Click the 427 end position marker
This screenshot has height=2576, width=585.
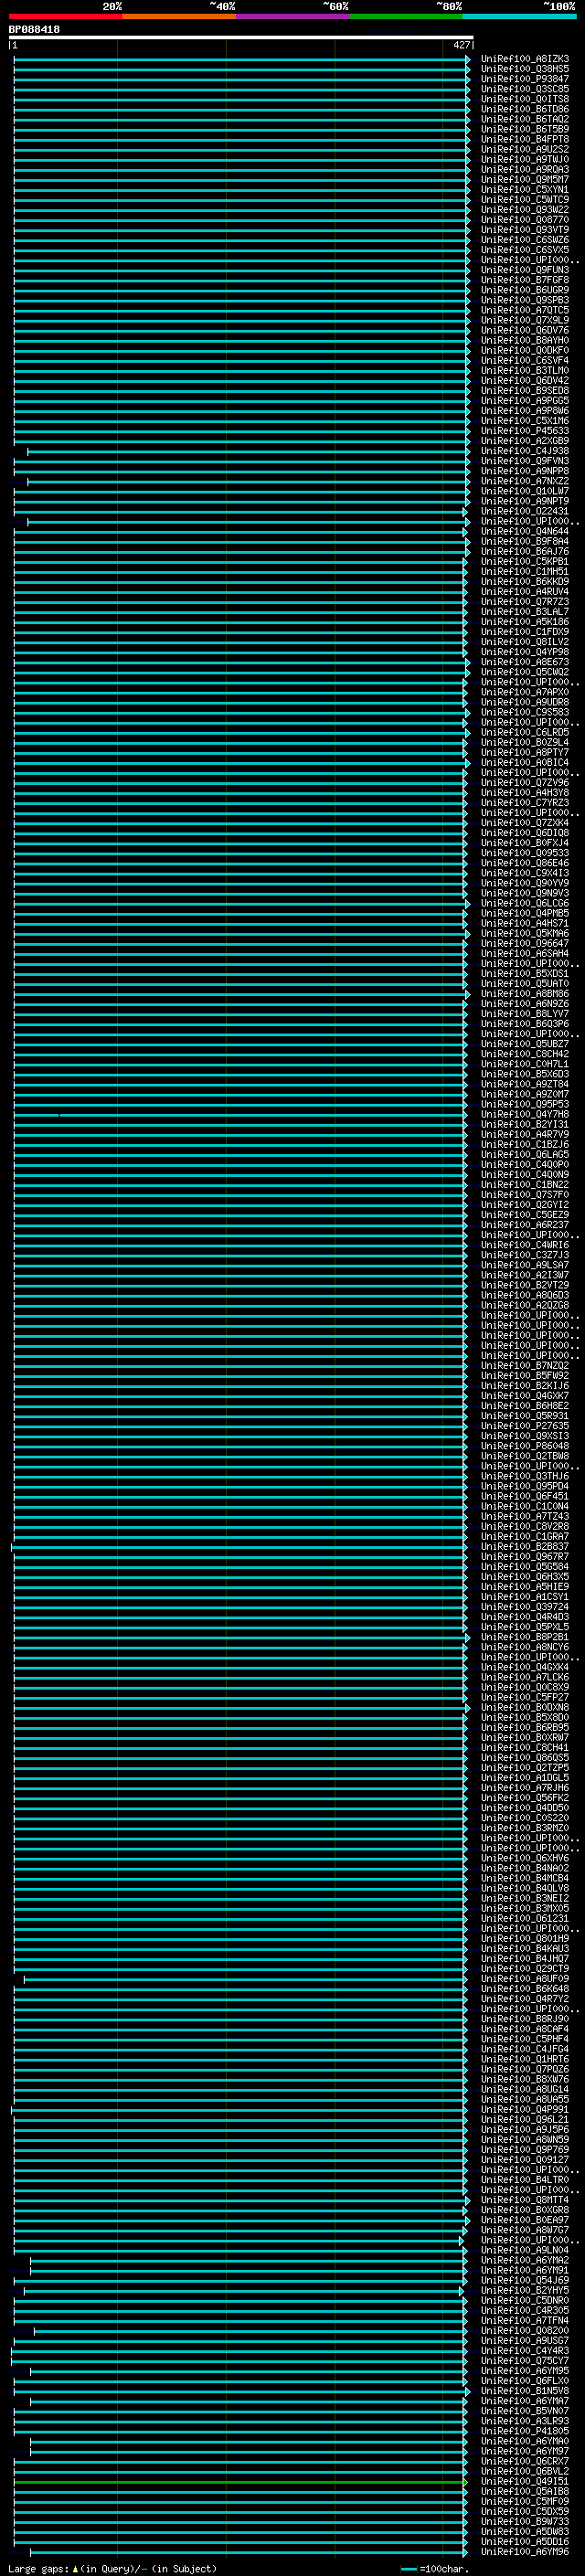tap(461, 45)
